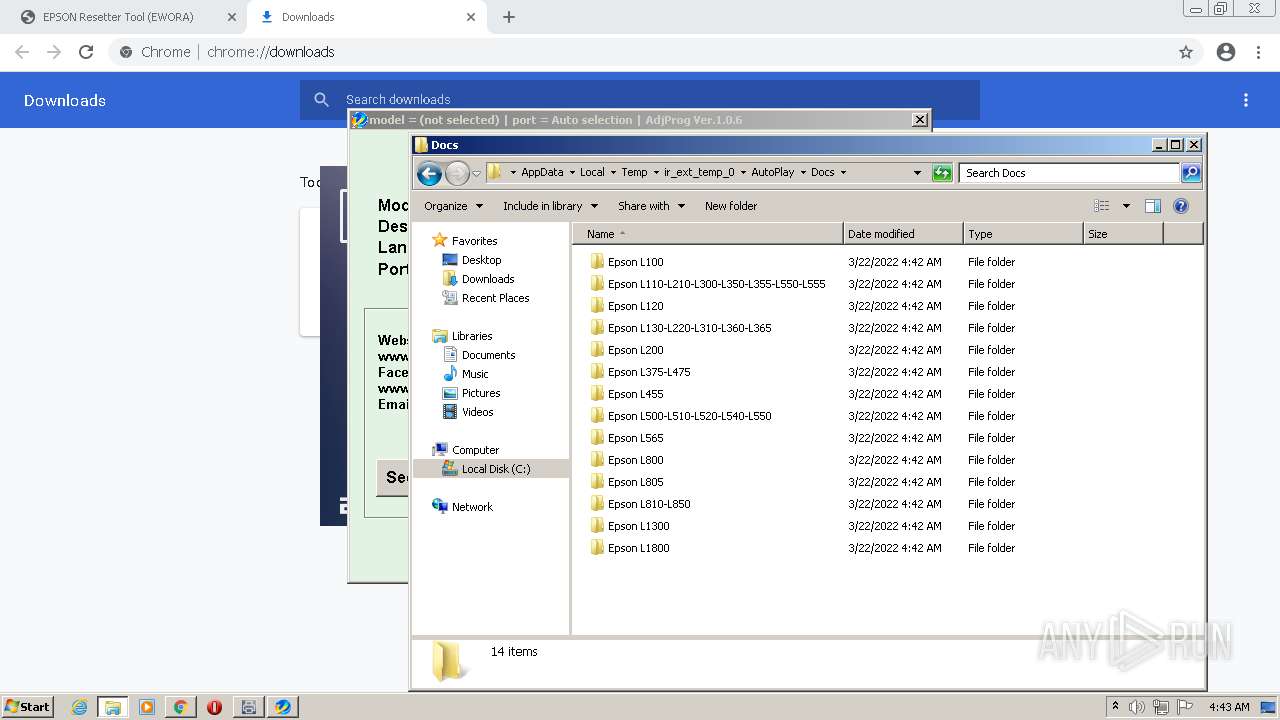Close the EPSON Resetter Tool tab
Image resolution: width=1280 pixels, height=720 pixels.
tap(231, 17)
